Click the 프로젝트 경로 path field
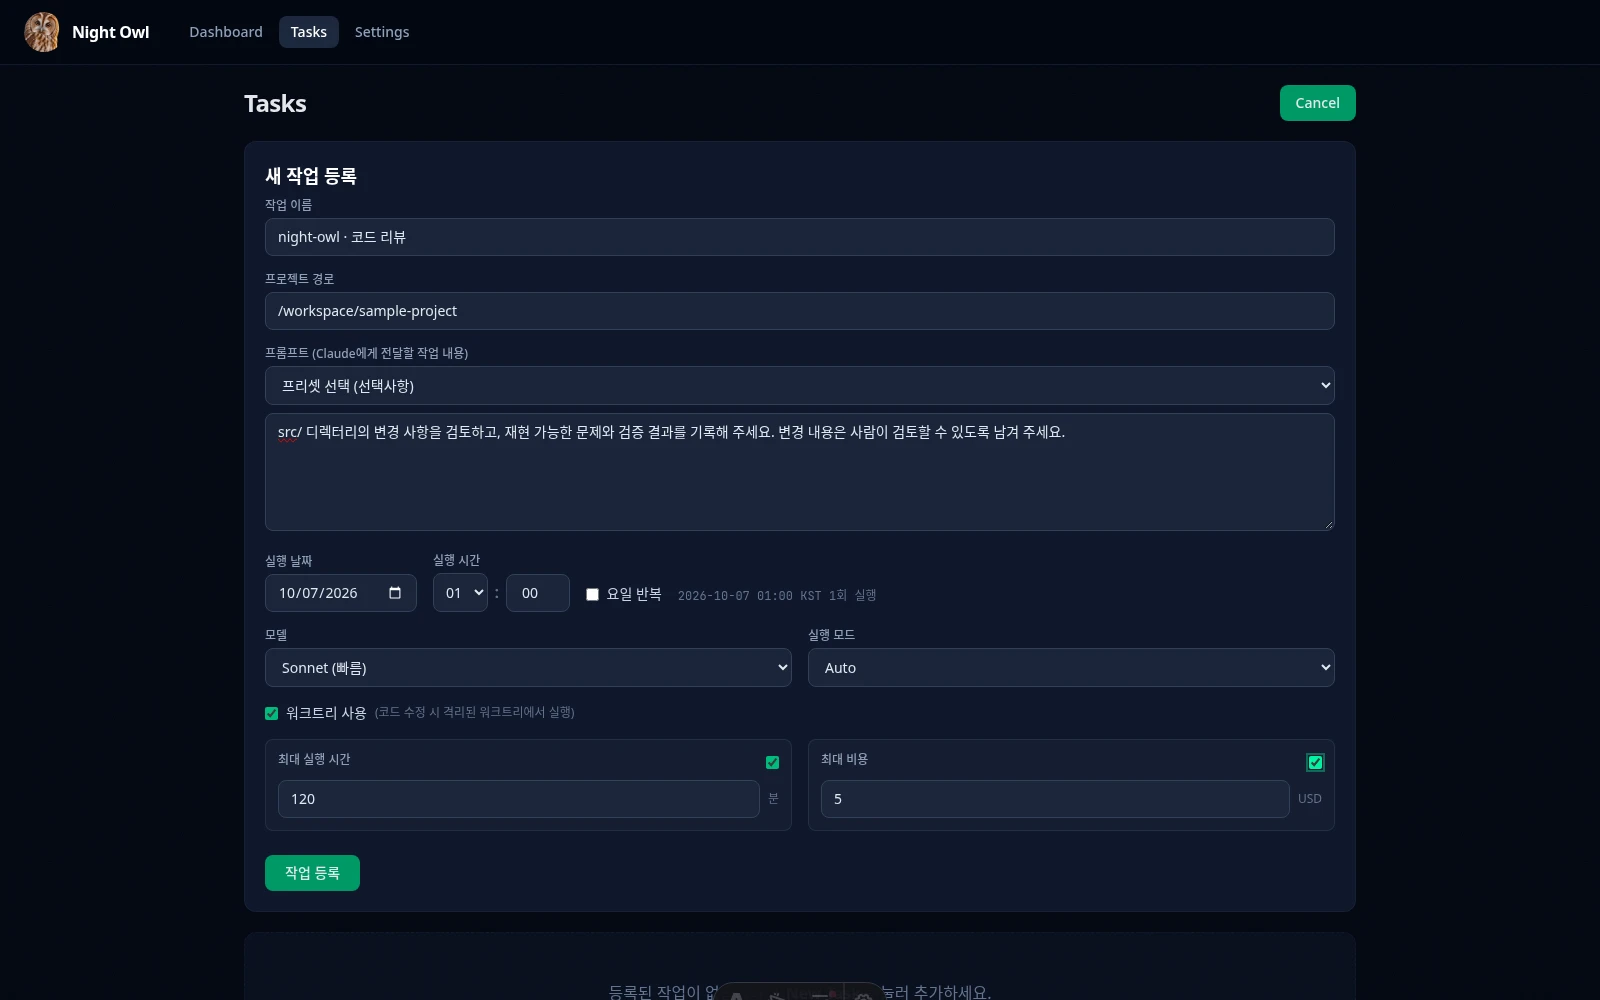1600x1000 pixels. (x=800, y=311)
